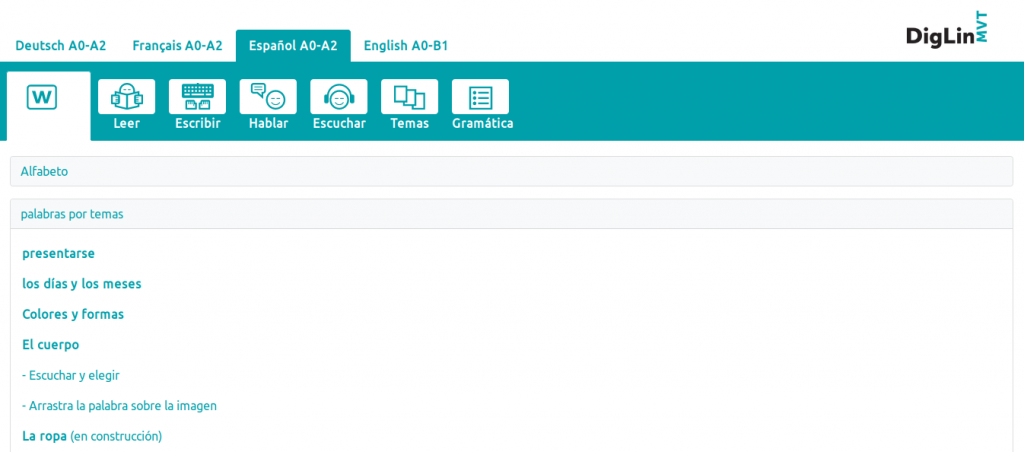Open the vocabulary W icon section
The width and height of the screenshot is (1024, 452).
[42, 97]
